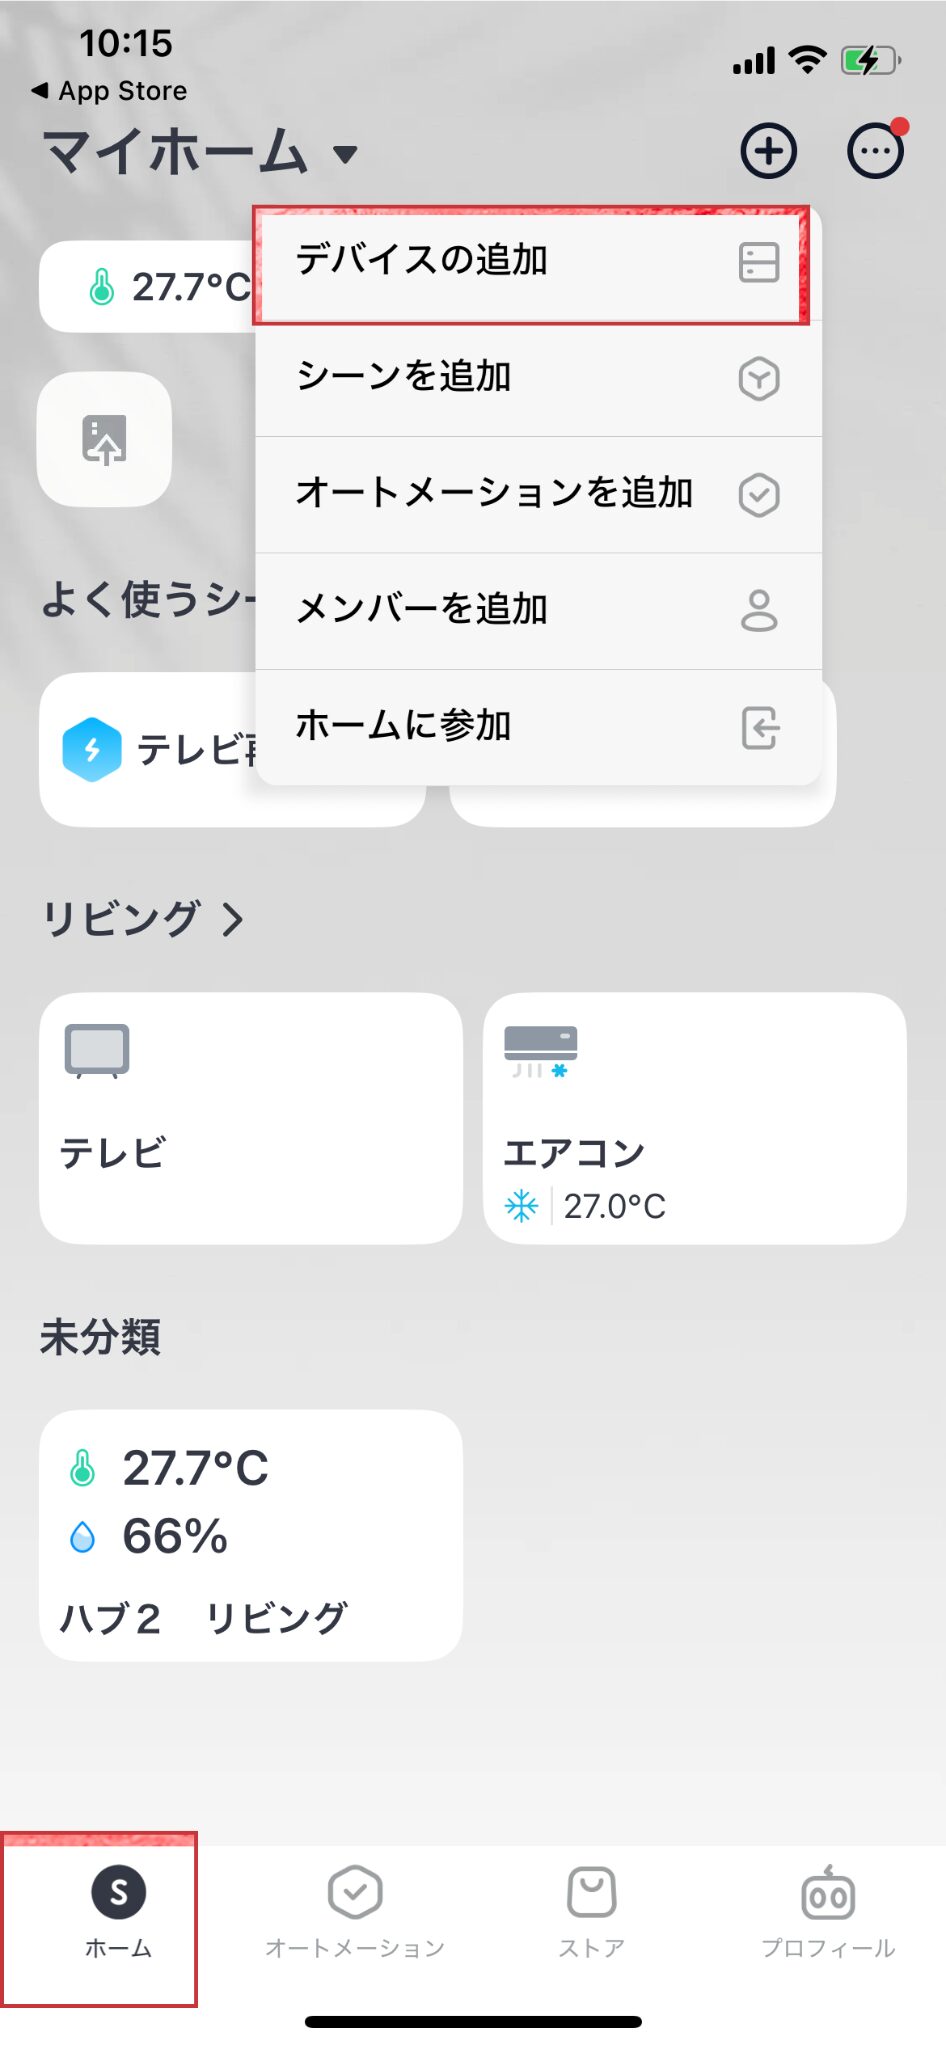946x2048 pixels.
Task: Tap the snowflake cooling mode icon
Action: tap(522, 1206)
